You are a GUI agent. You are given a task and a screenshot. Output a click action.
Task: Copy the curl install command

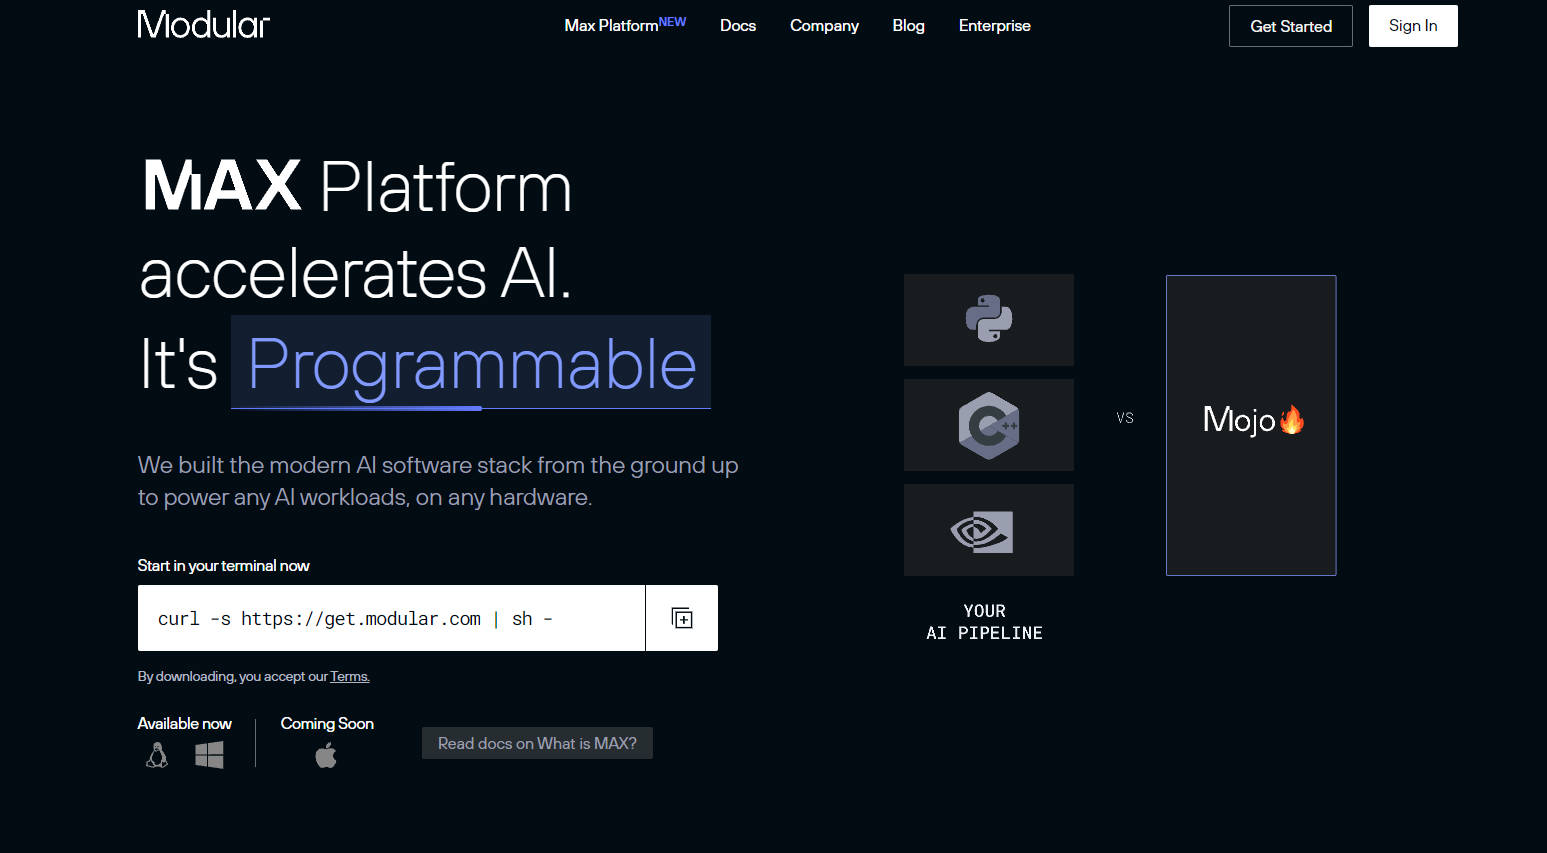[682, 618]
